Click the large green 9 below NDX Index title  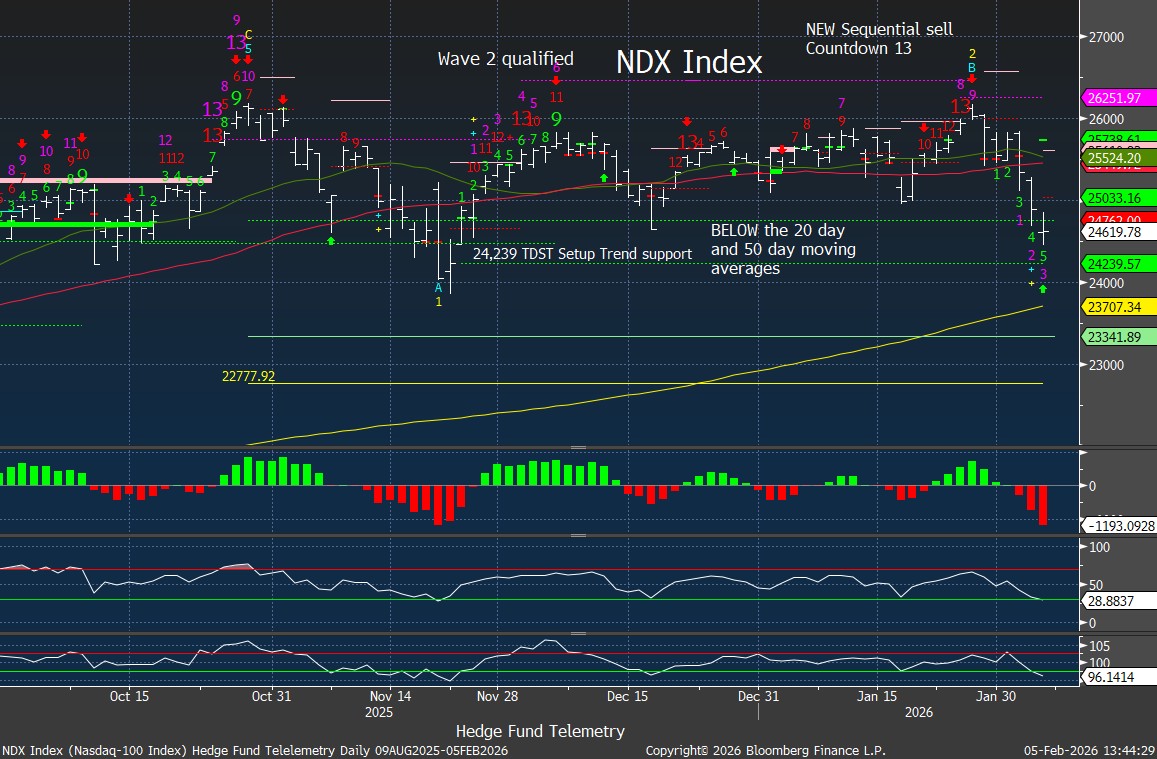click(555, 119)
